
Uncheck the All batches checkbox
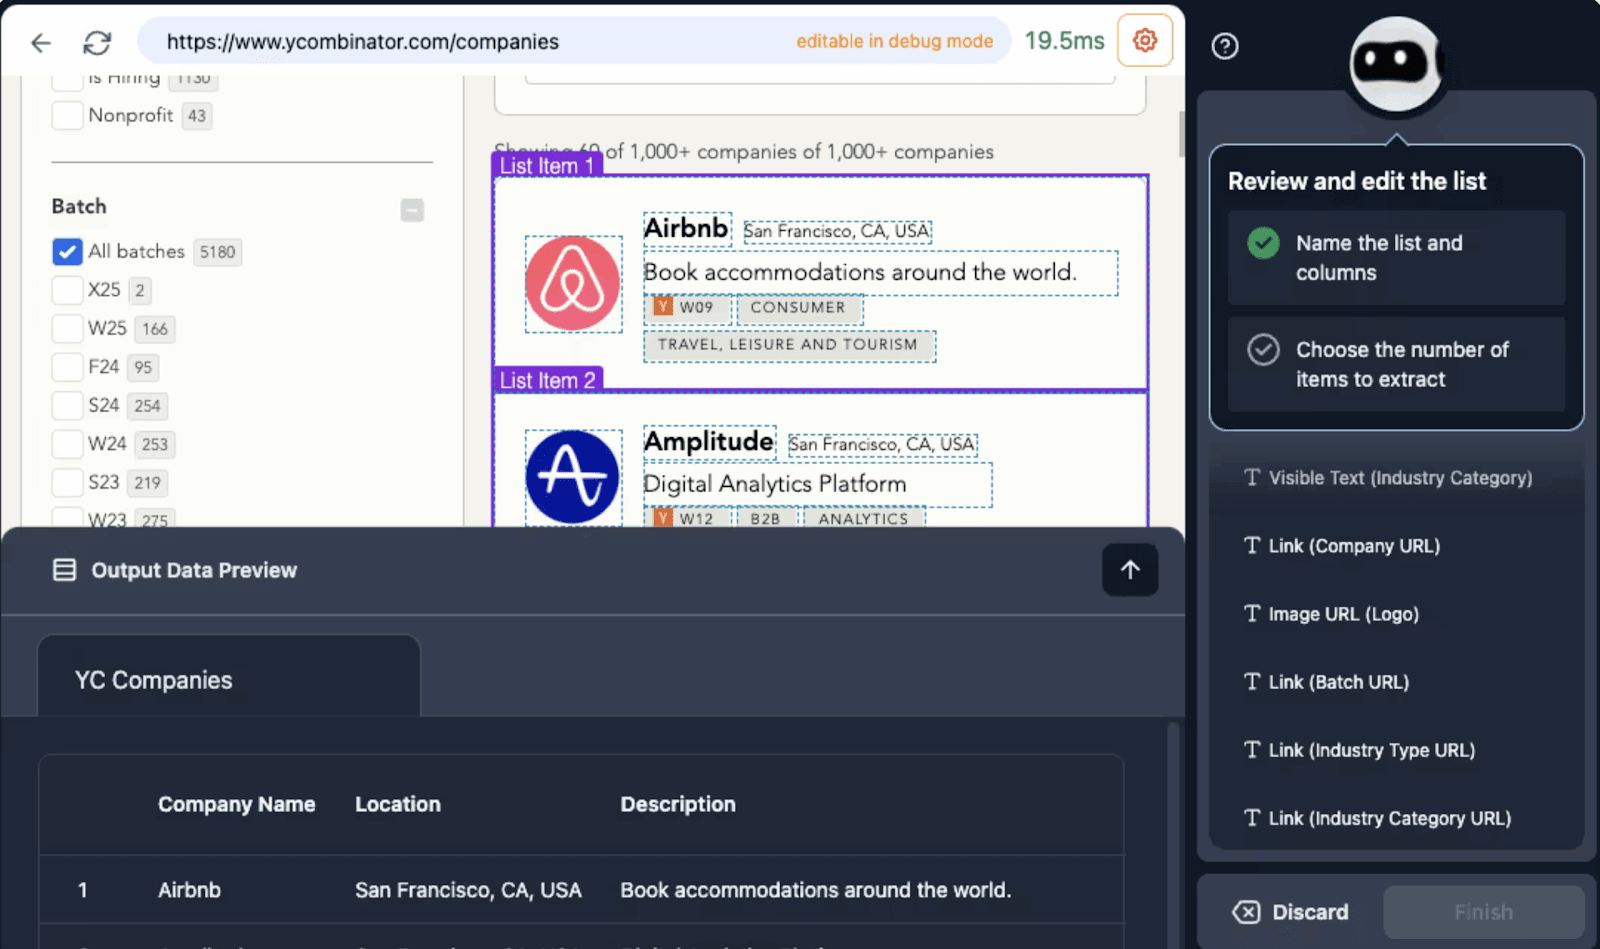tap(66, 251)
